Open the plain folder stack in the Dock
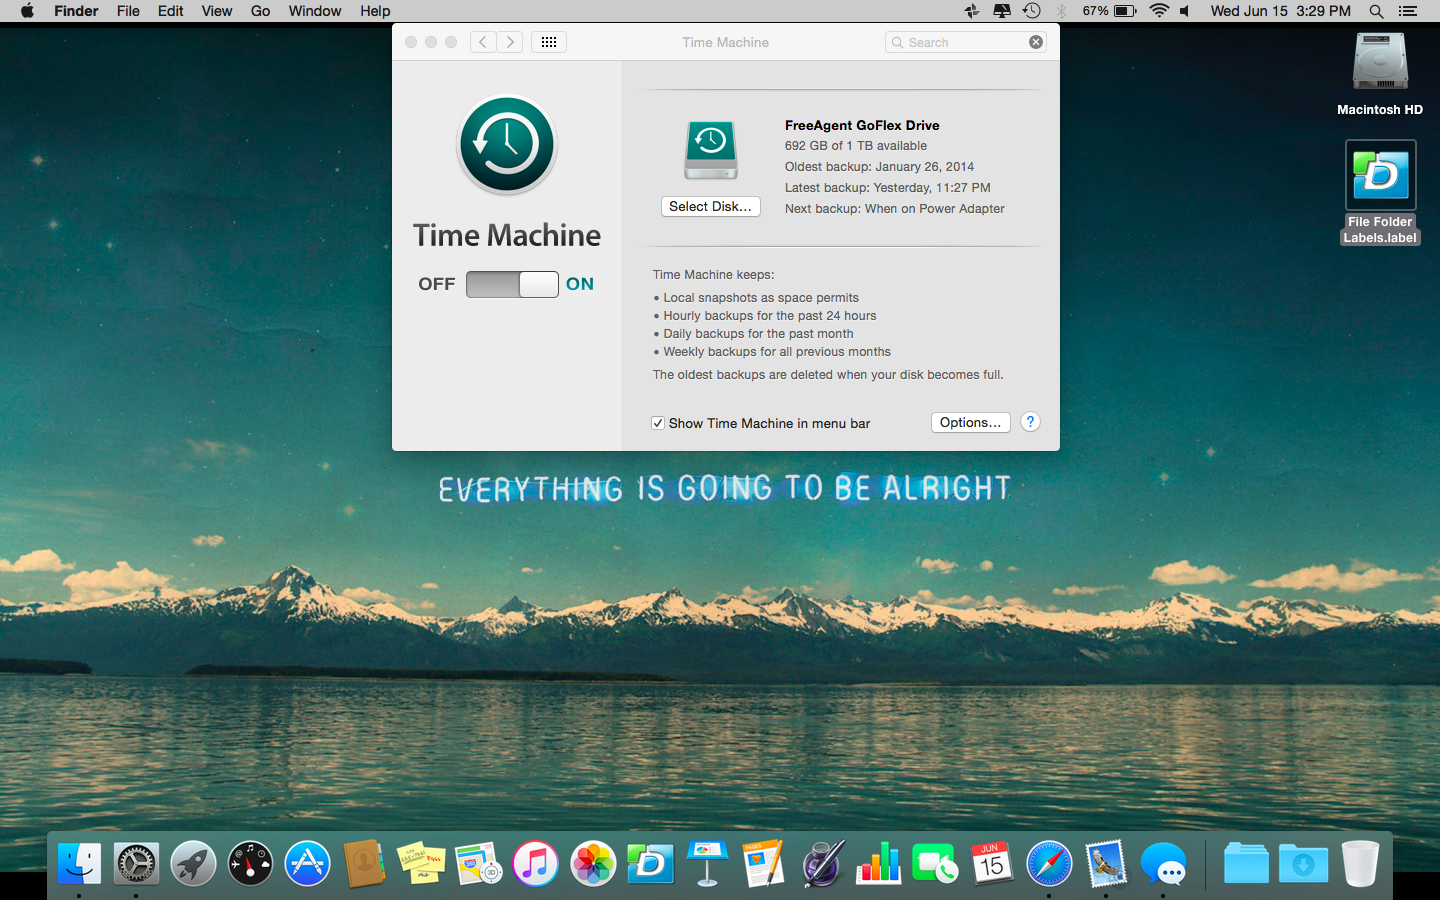The height and width of the screenshot is (900, 1440). click(x=1246, y=862)
